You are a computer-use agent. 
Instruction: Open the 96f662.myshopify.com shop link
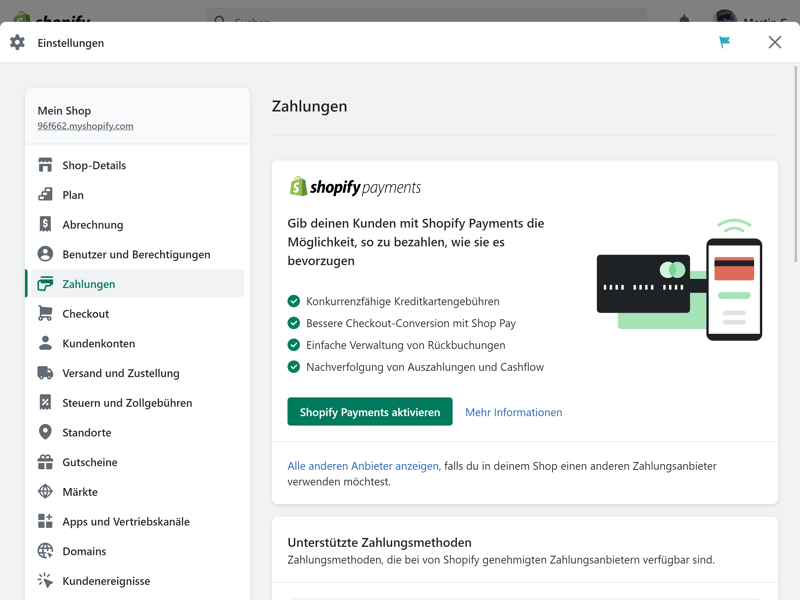pyautogui.click(x=85, y=126)
